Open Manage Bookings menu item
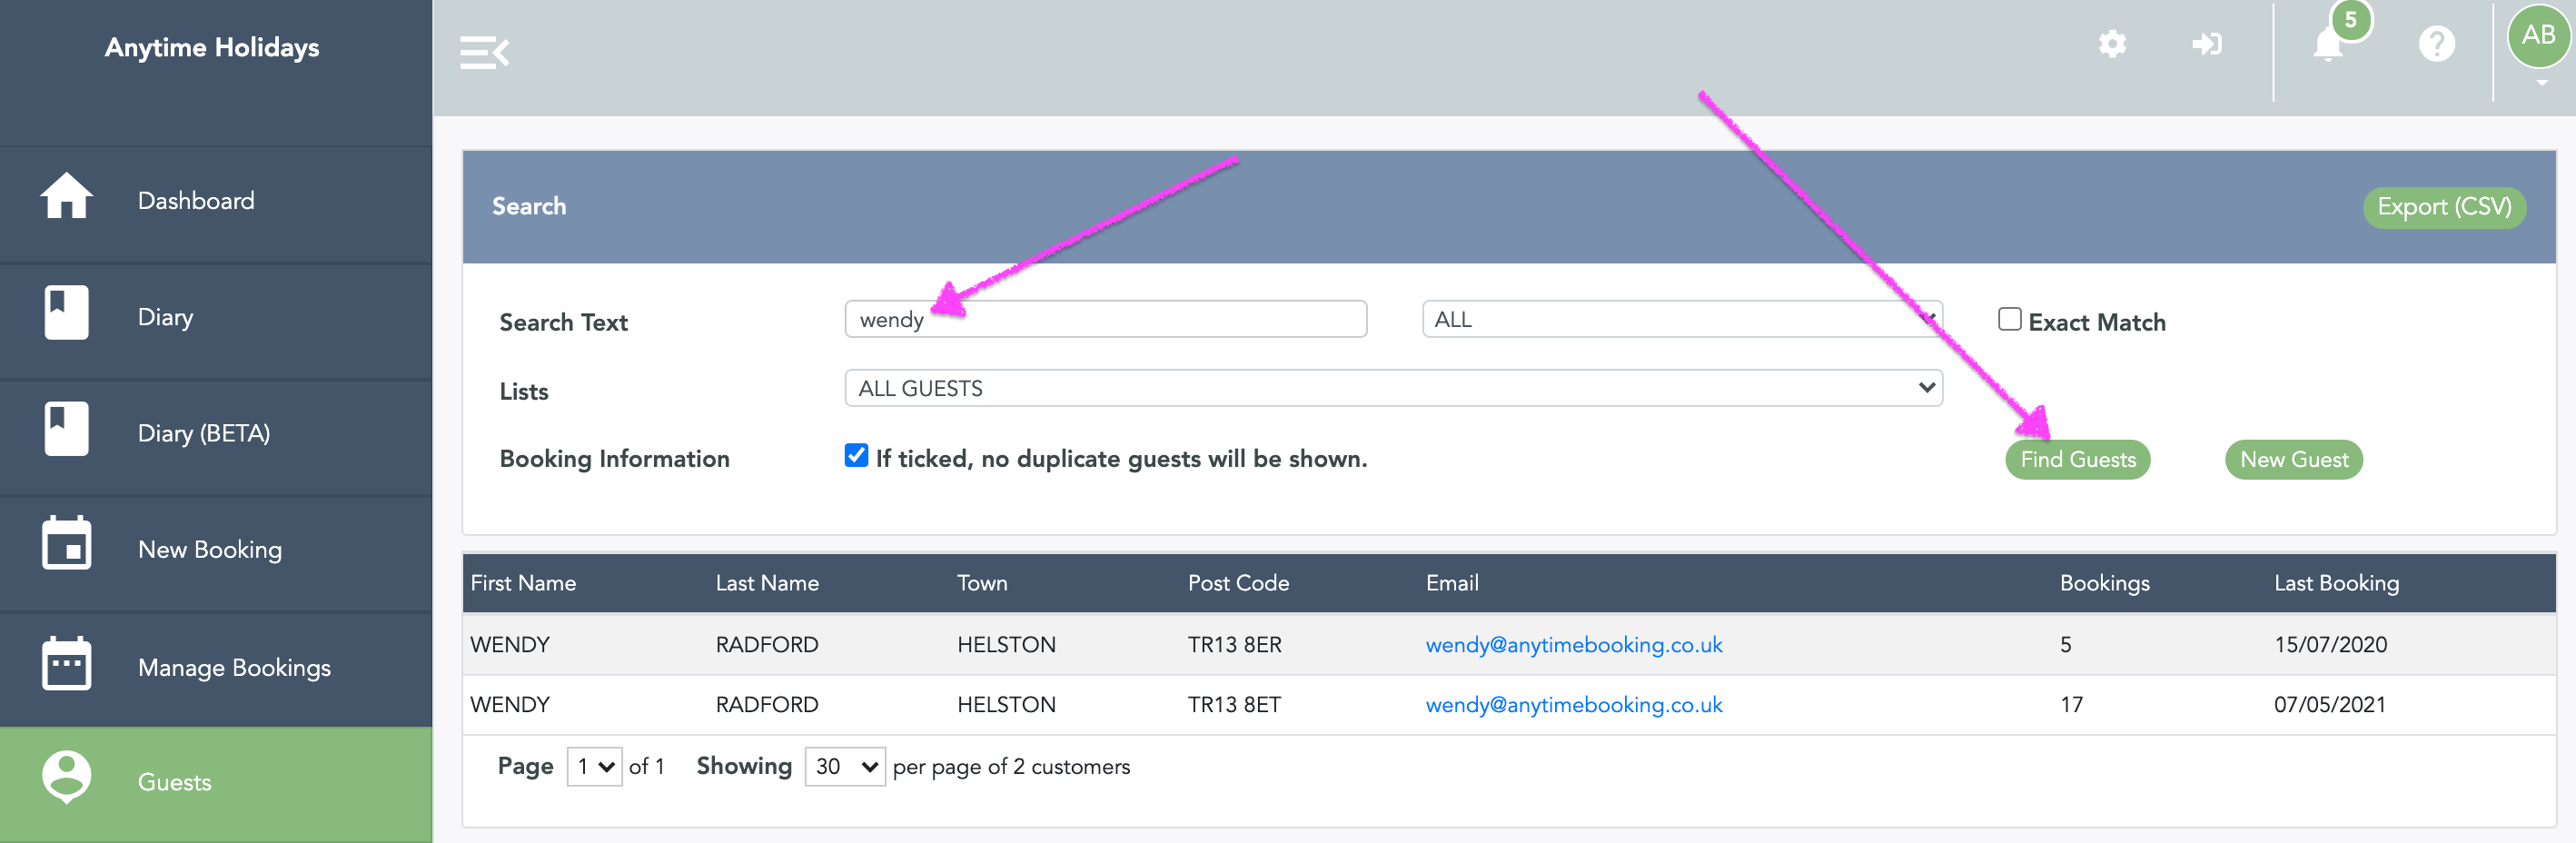Viewport: 2576px width, 843px height. (x=216, y=667)
